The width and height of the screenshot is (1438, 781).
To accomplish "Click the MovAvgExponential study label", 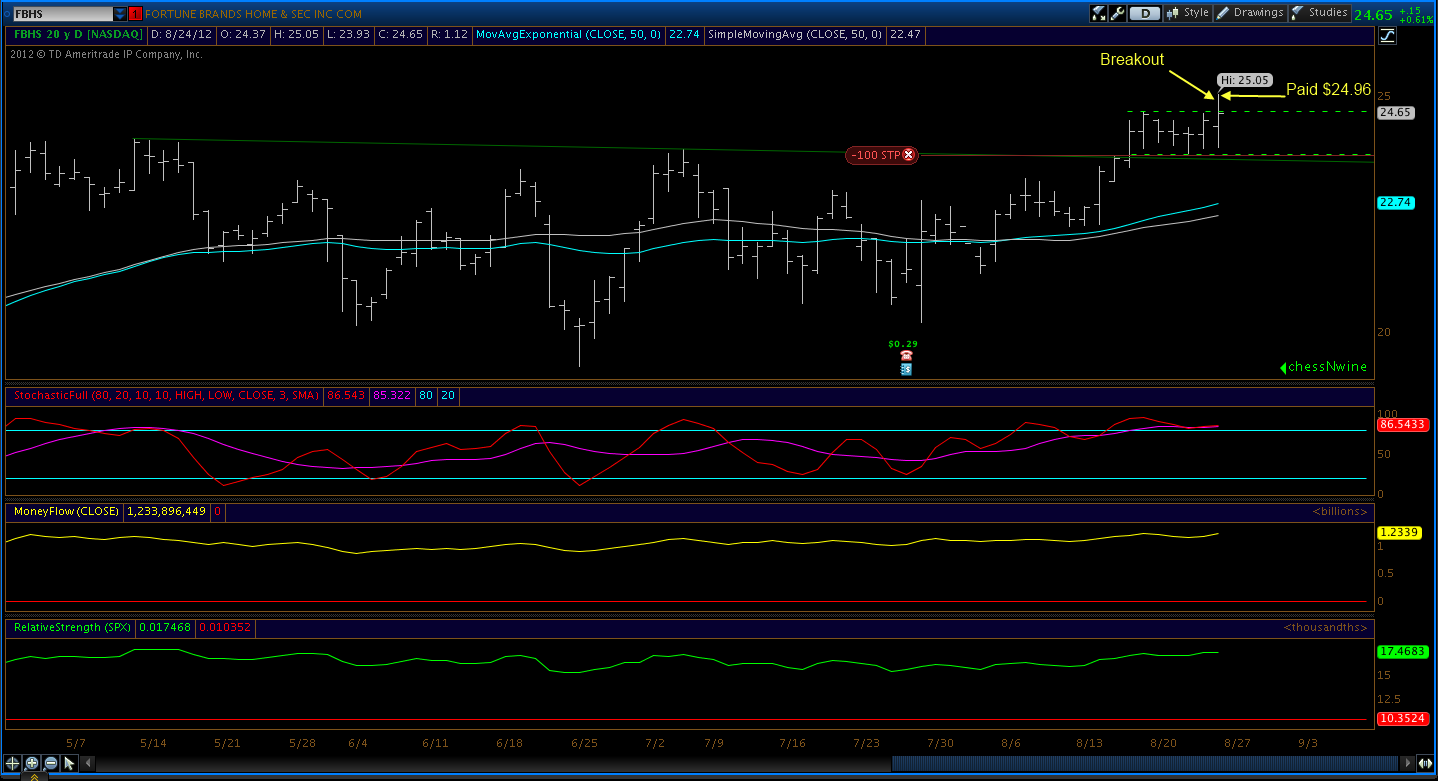I will (x=569, y=34).
